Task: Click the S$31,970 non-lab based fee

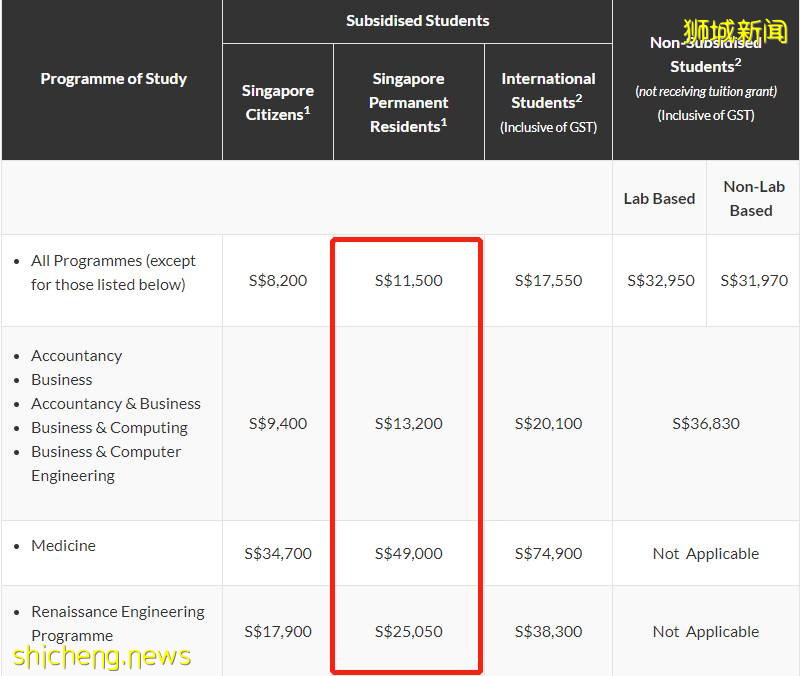Action: [754, 280]
